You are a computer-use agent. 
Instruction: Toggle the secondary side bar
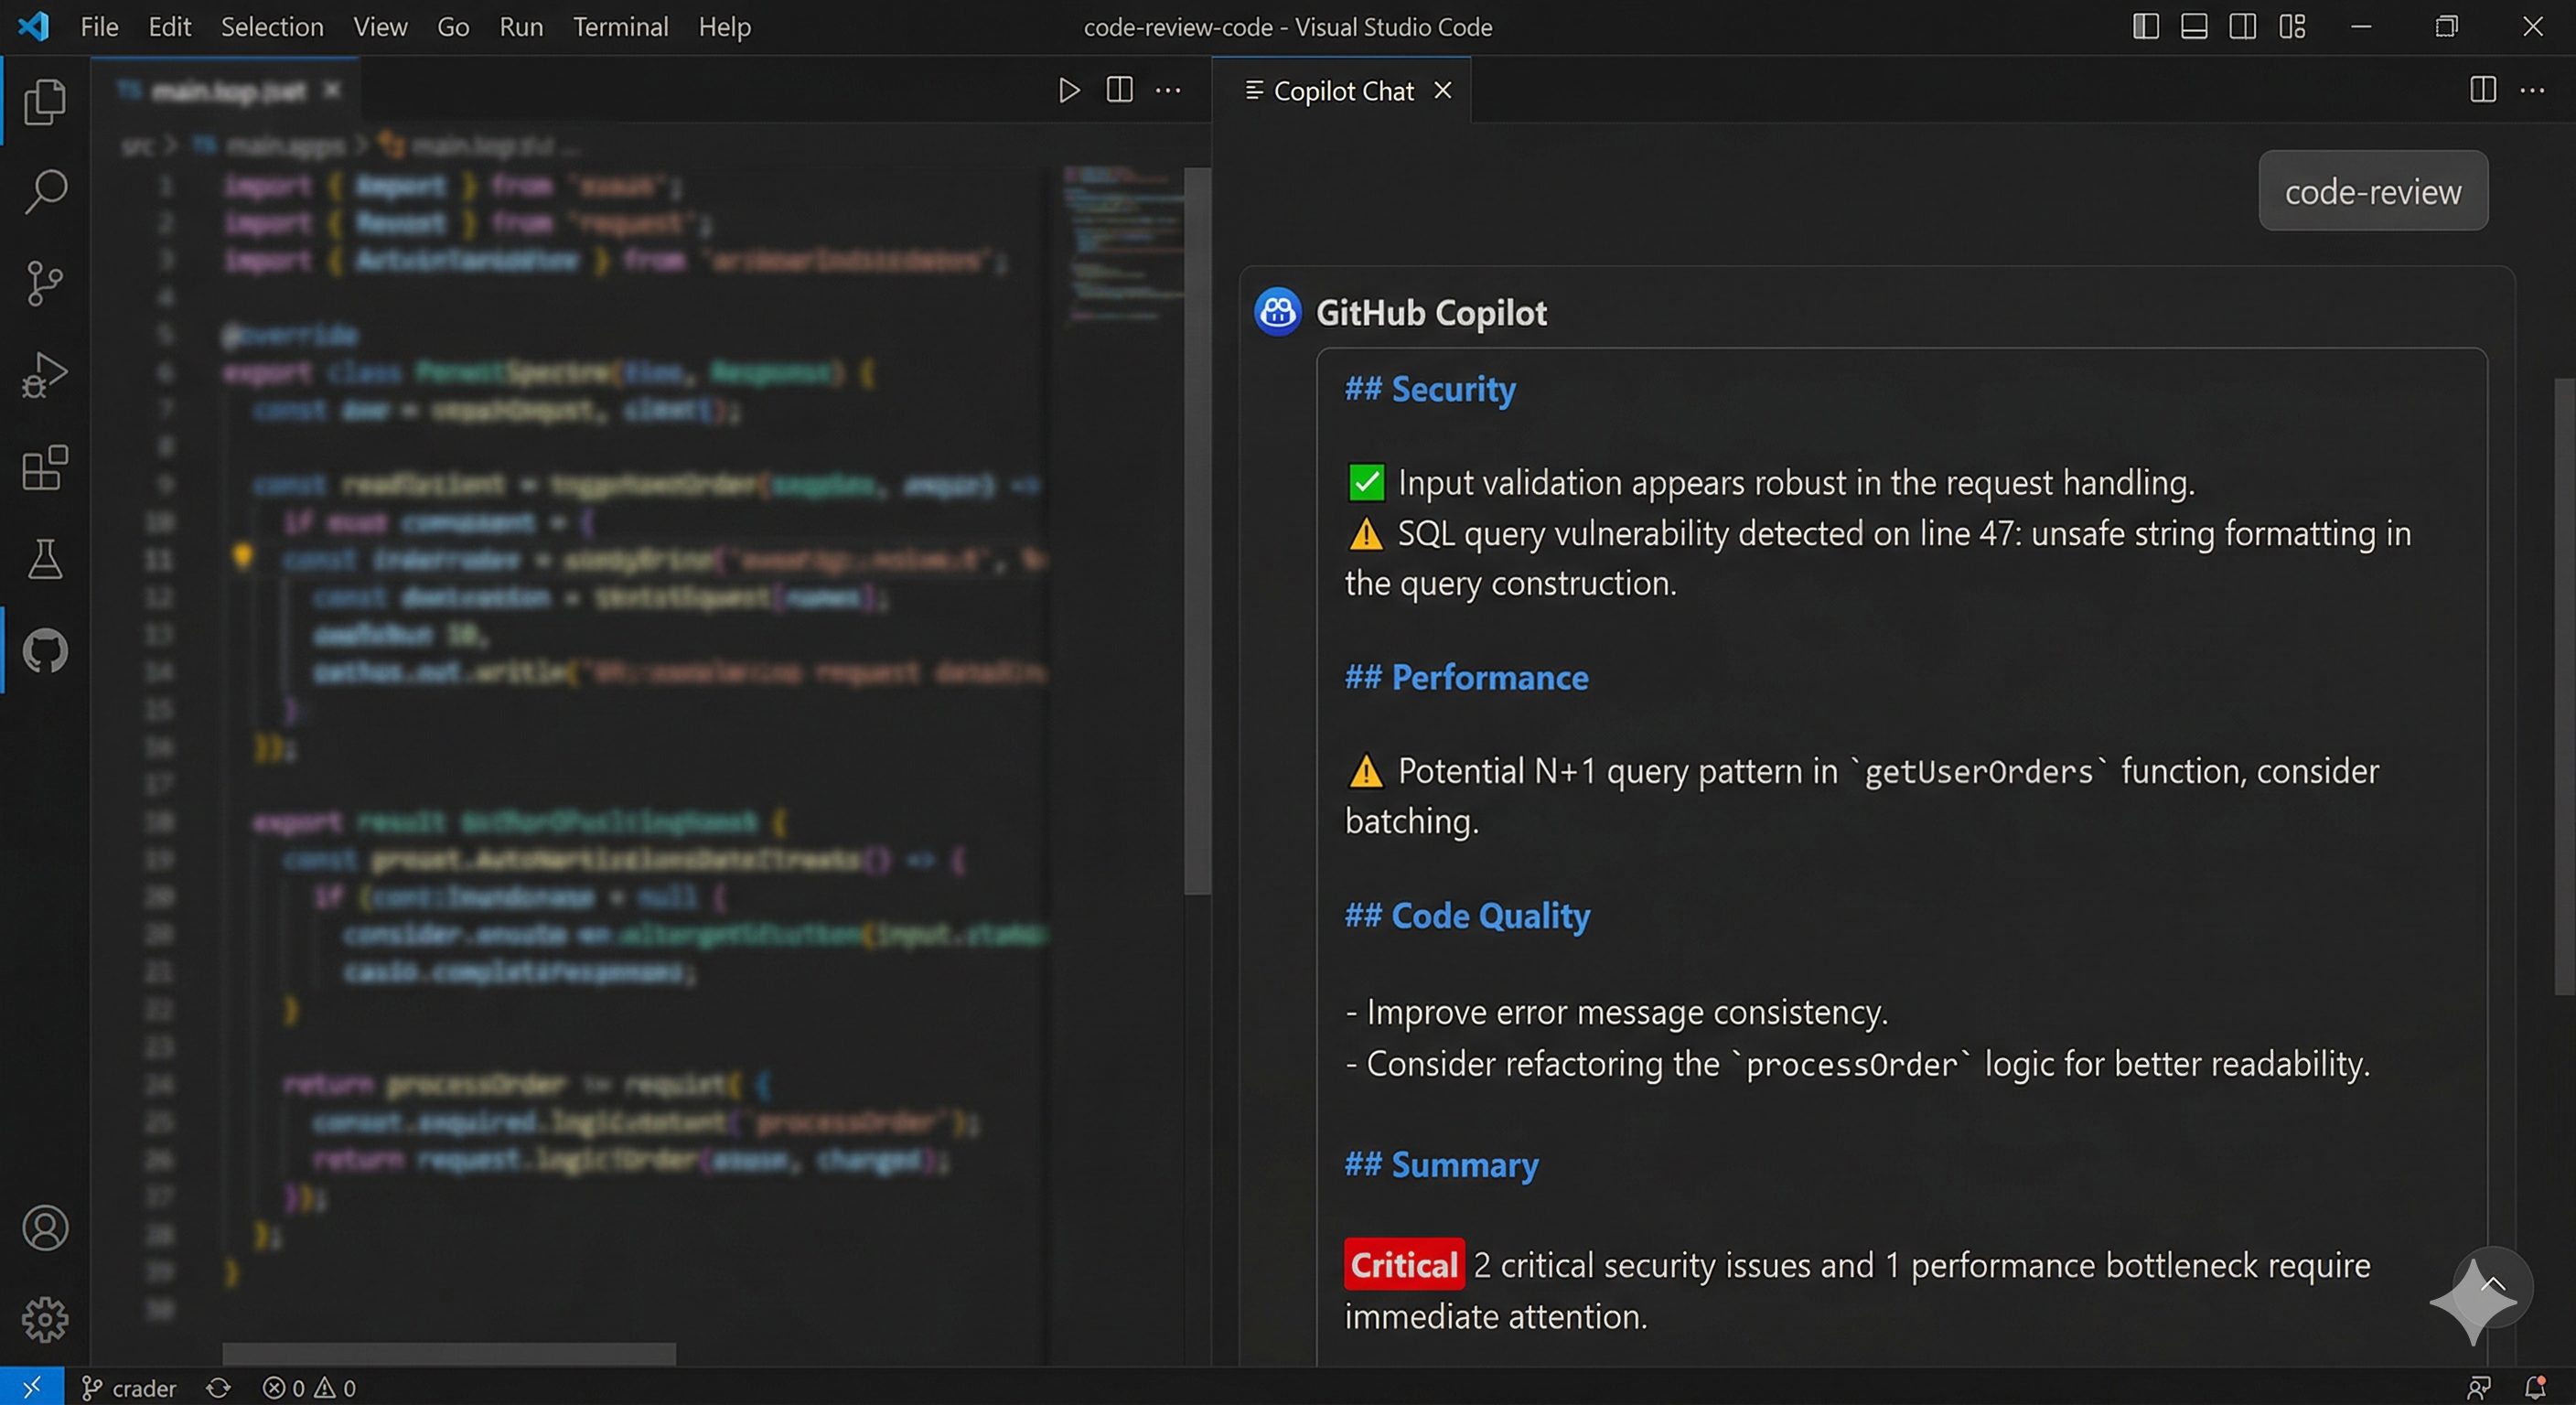tap(2242, 27)
